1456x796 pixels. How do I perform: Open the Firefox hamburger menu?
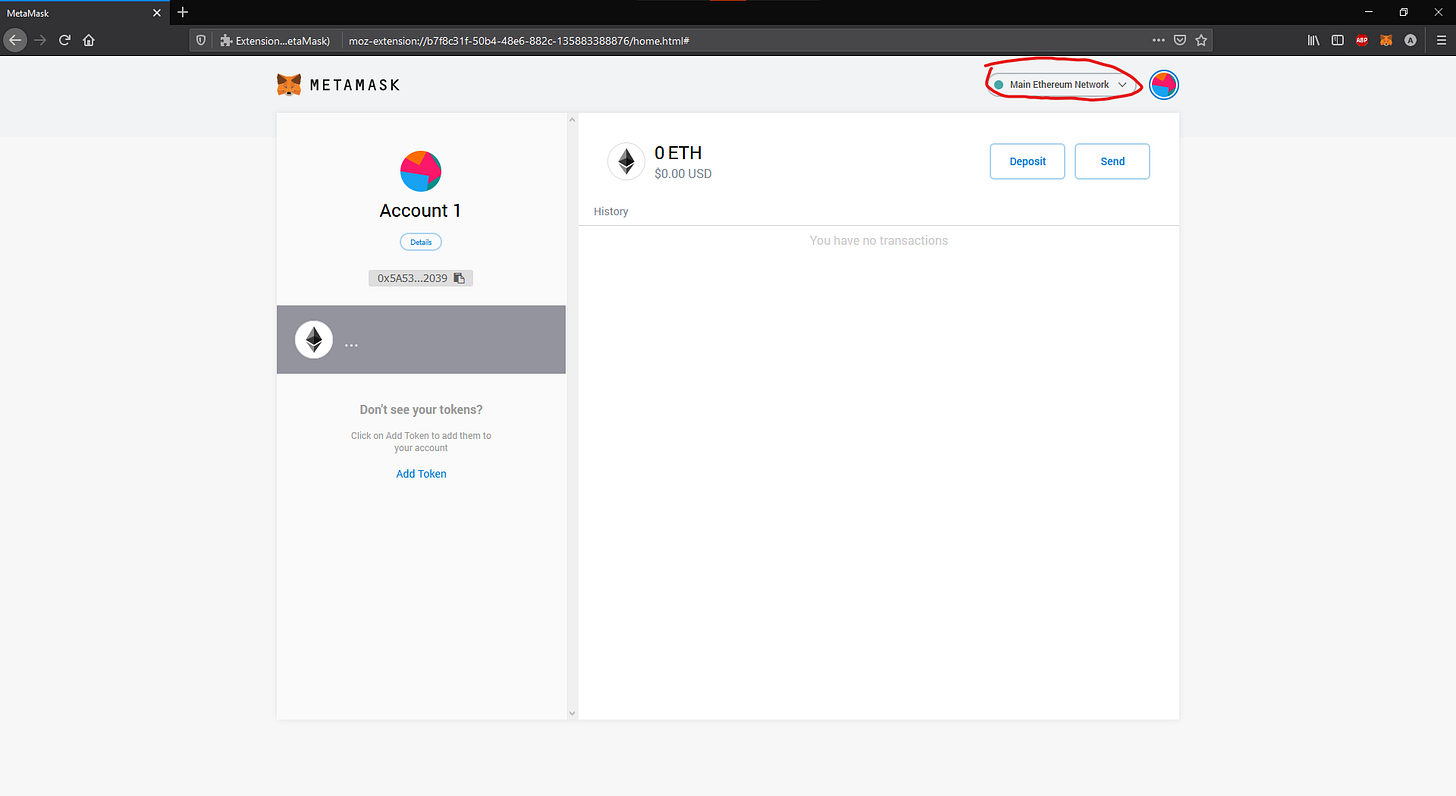1441,41
